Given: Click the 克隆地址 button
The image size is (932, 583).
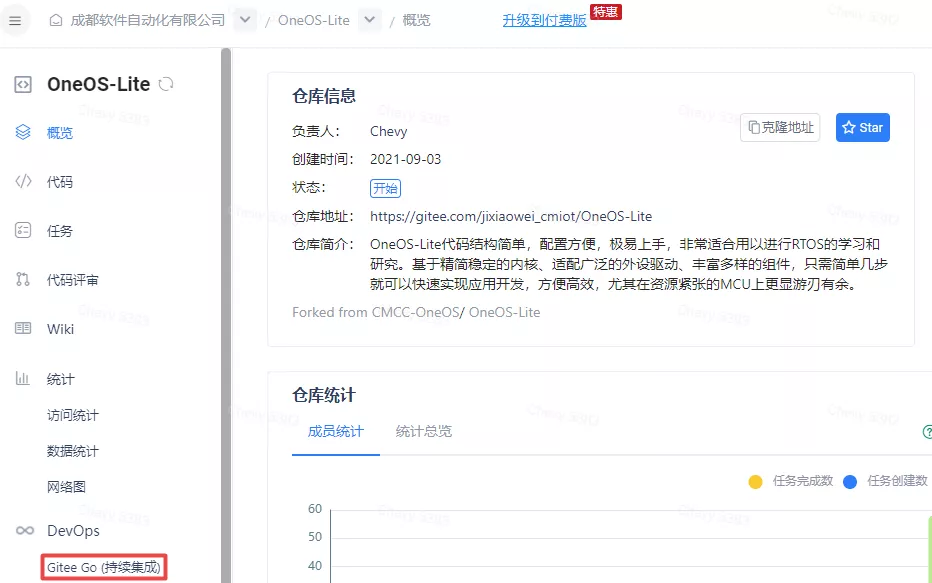Looking at the screenshot, I should [x=780, y=127].
